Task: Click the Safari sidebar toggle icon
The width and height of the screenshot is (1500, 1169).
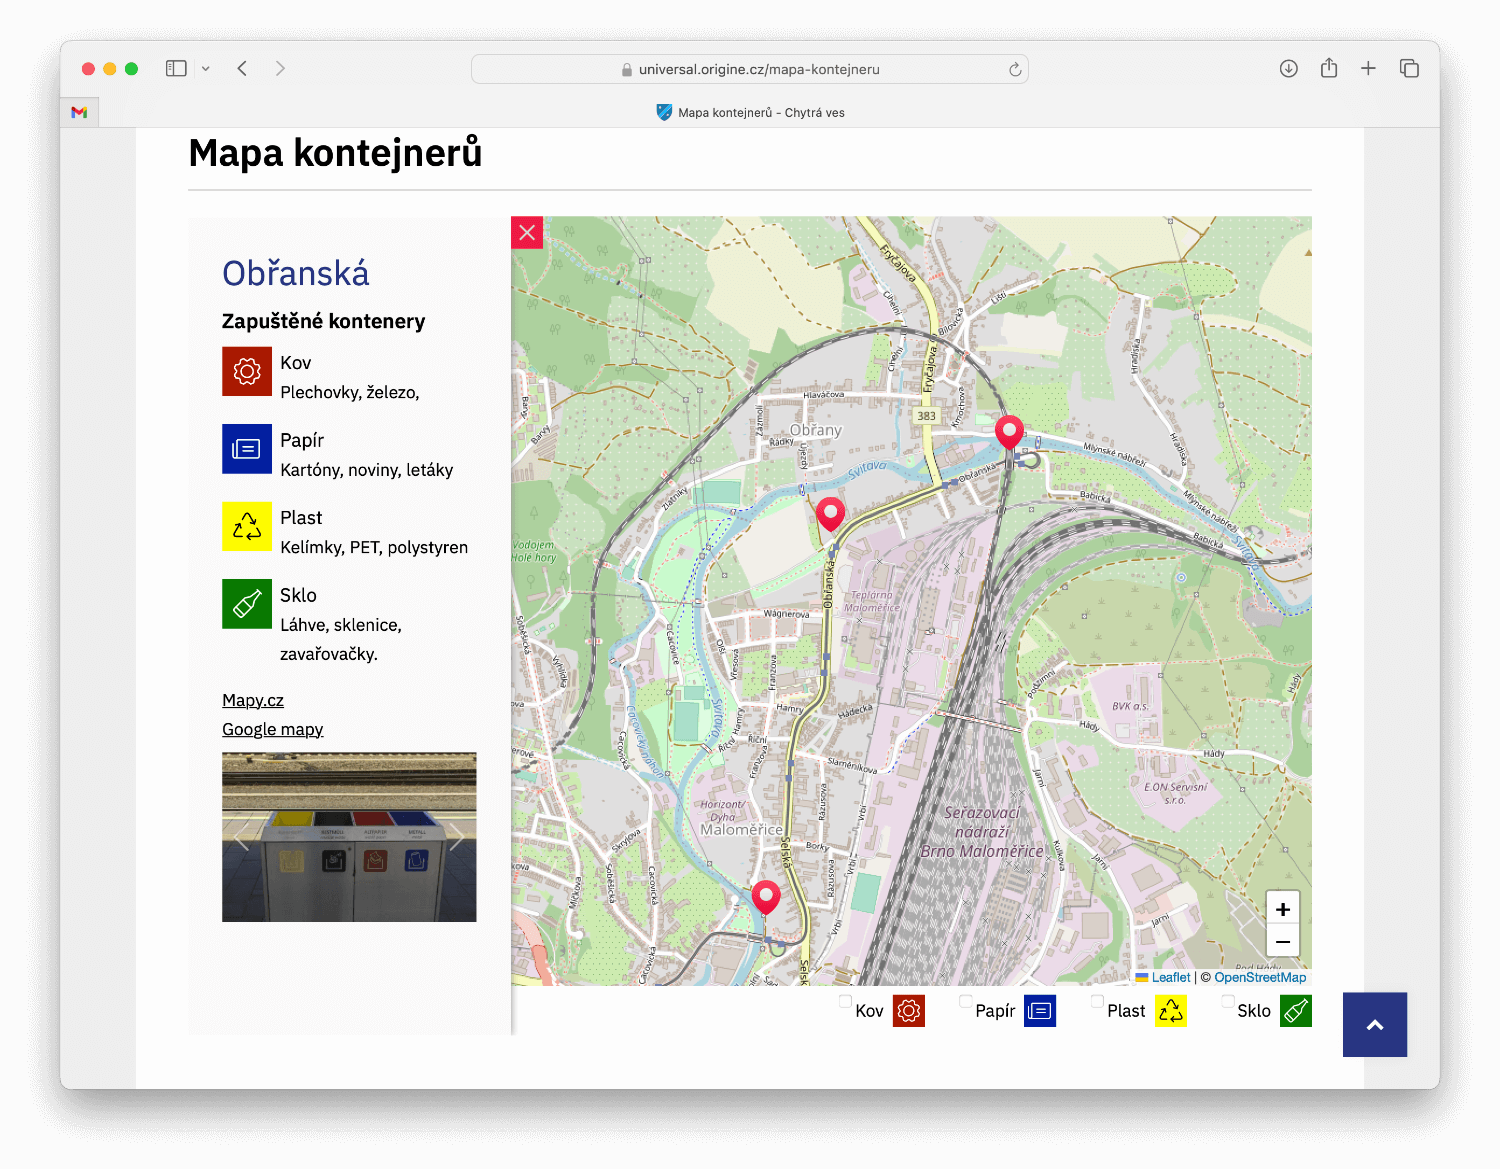Action: (176, 68)
